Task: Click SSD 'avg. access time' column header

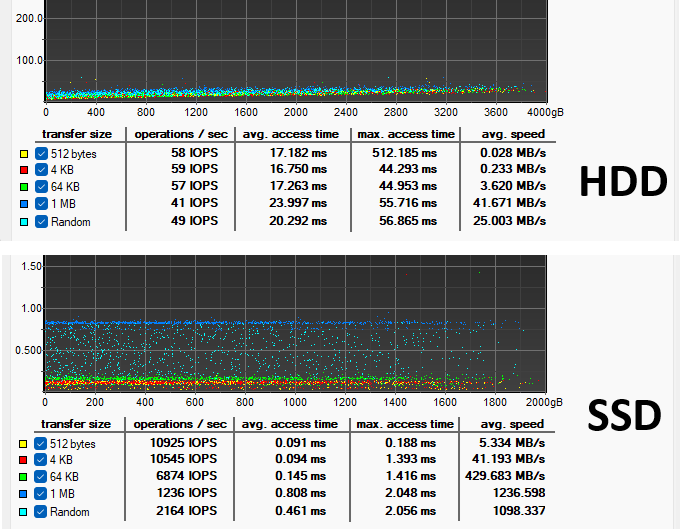Action: (290, 424)
